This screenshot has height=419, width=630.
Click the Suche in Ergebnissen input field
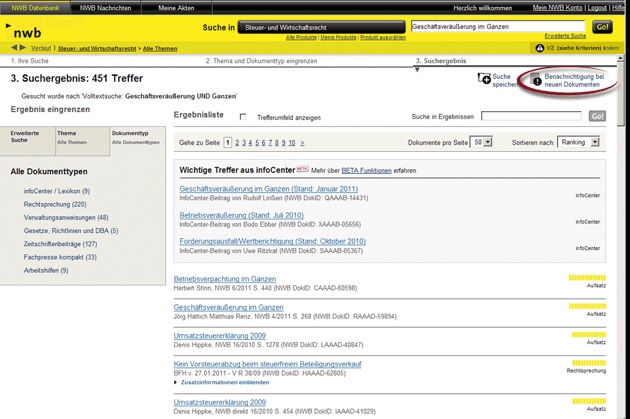pos(530,117)
